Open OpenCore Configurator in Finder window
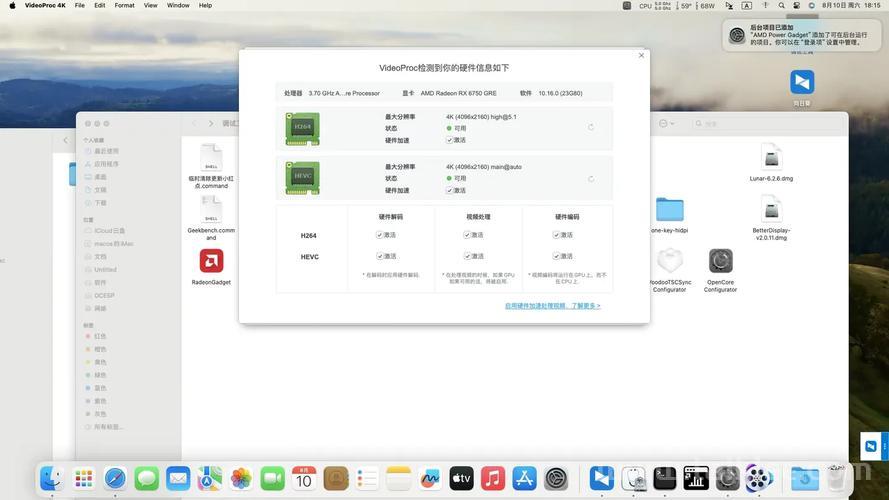Image resolution: width=889 pixels, height=500 pixels. point(721,261)
